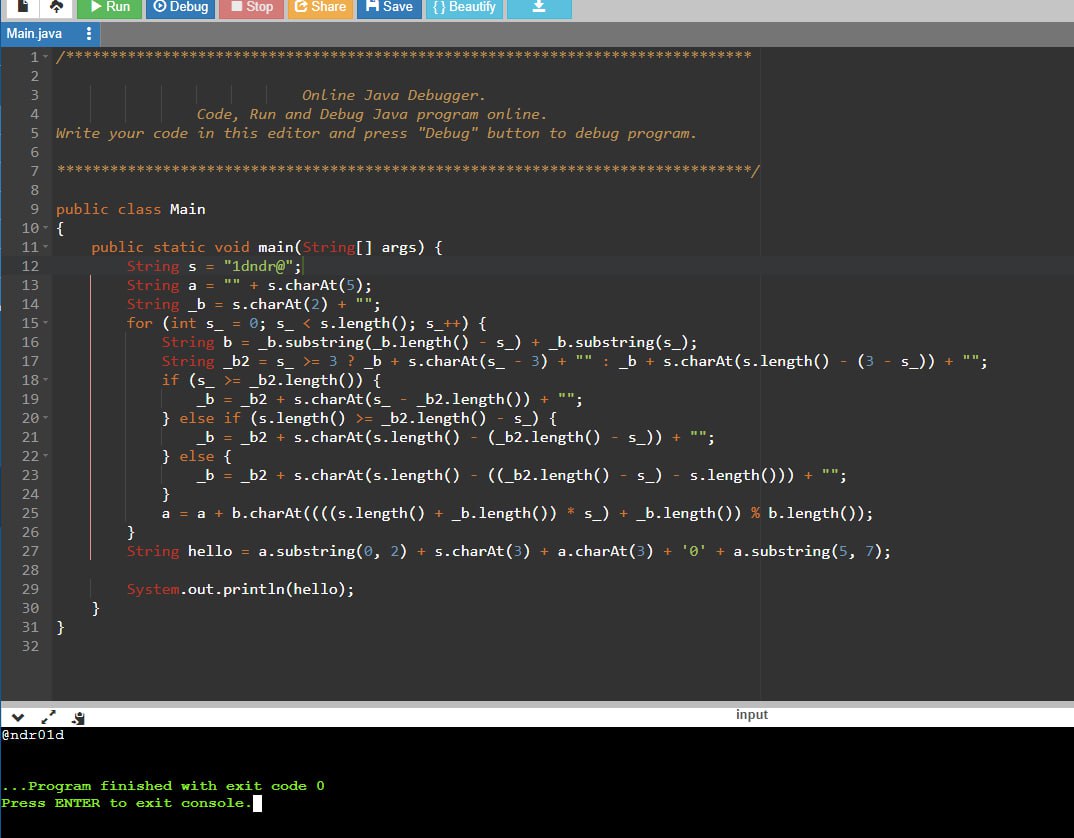Click 'public class Main' text
The height and width of the screenshot is (838, 1074).
[x=131, y=209]
